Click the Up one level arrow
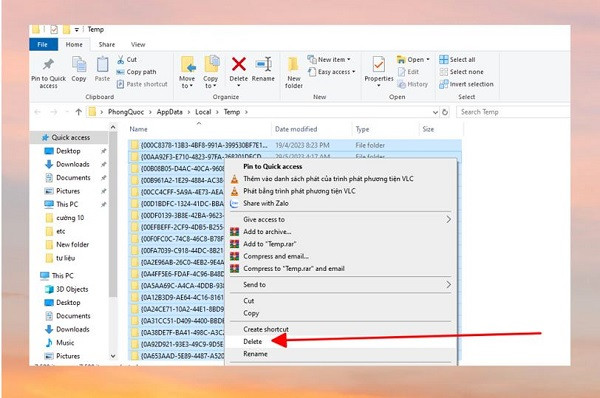Image resolution: width=600 pixels, height=398 pixels. pos(78,112)
